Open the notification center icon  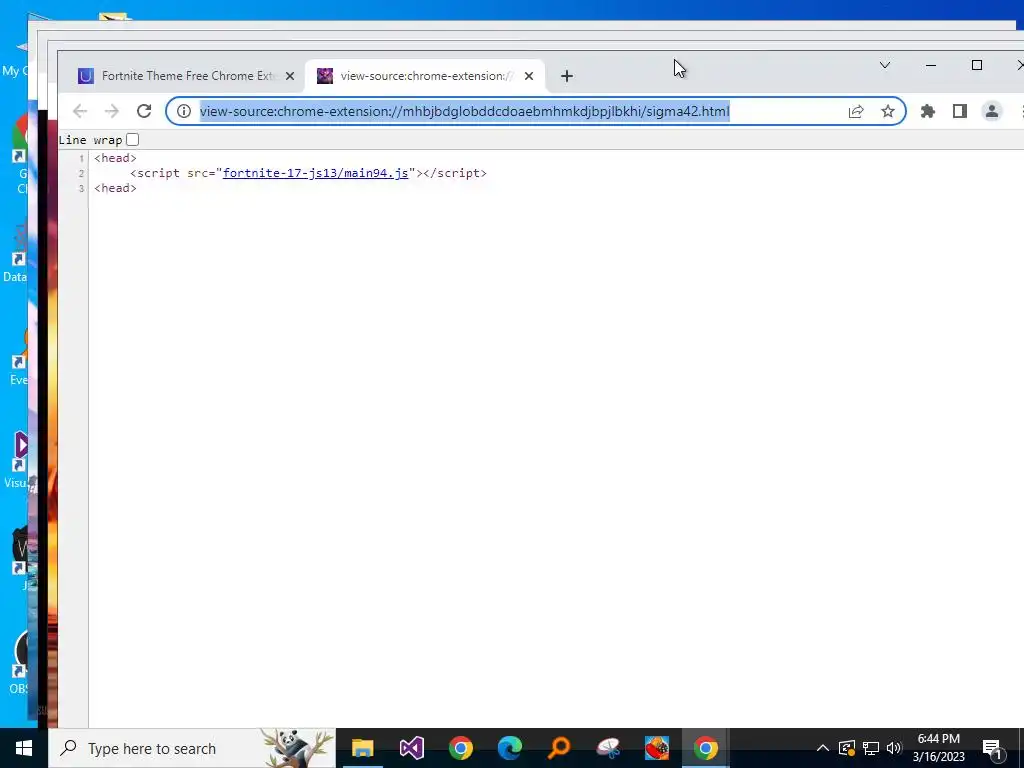991,748
